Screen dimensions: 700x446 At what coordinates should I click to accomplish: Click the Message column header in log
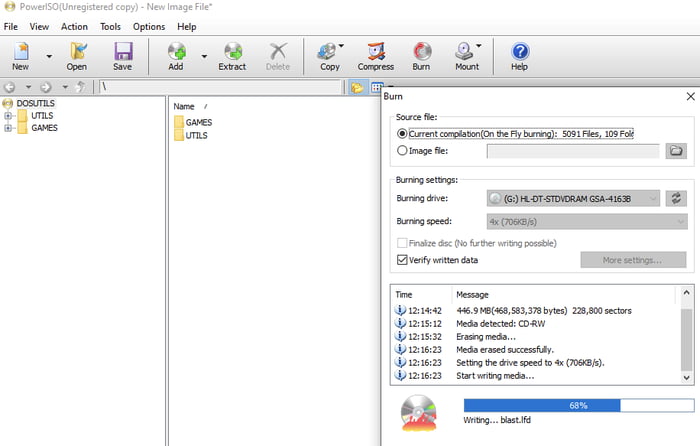click(x=472, y=295)
